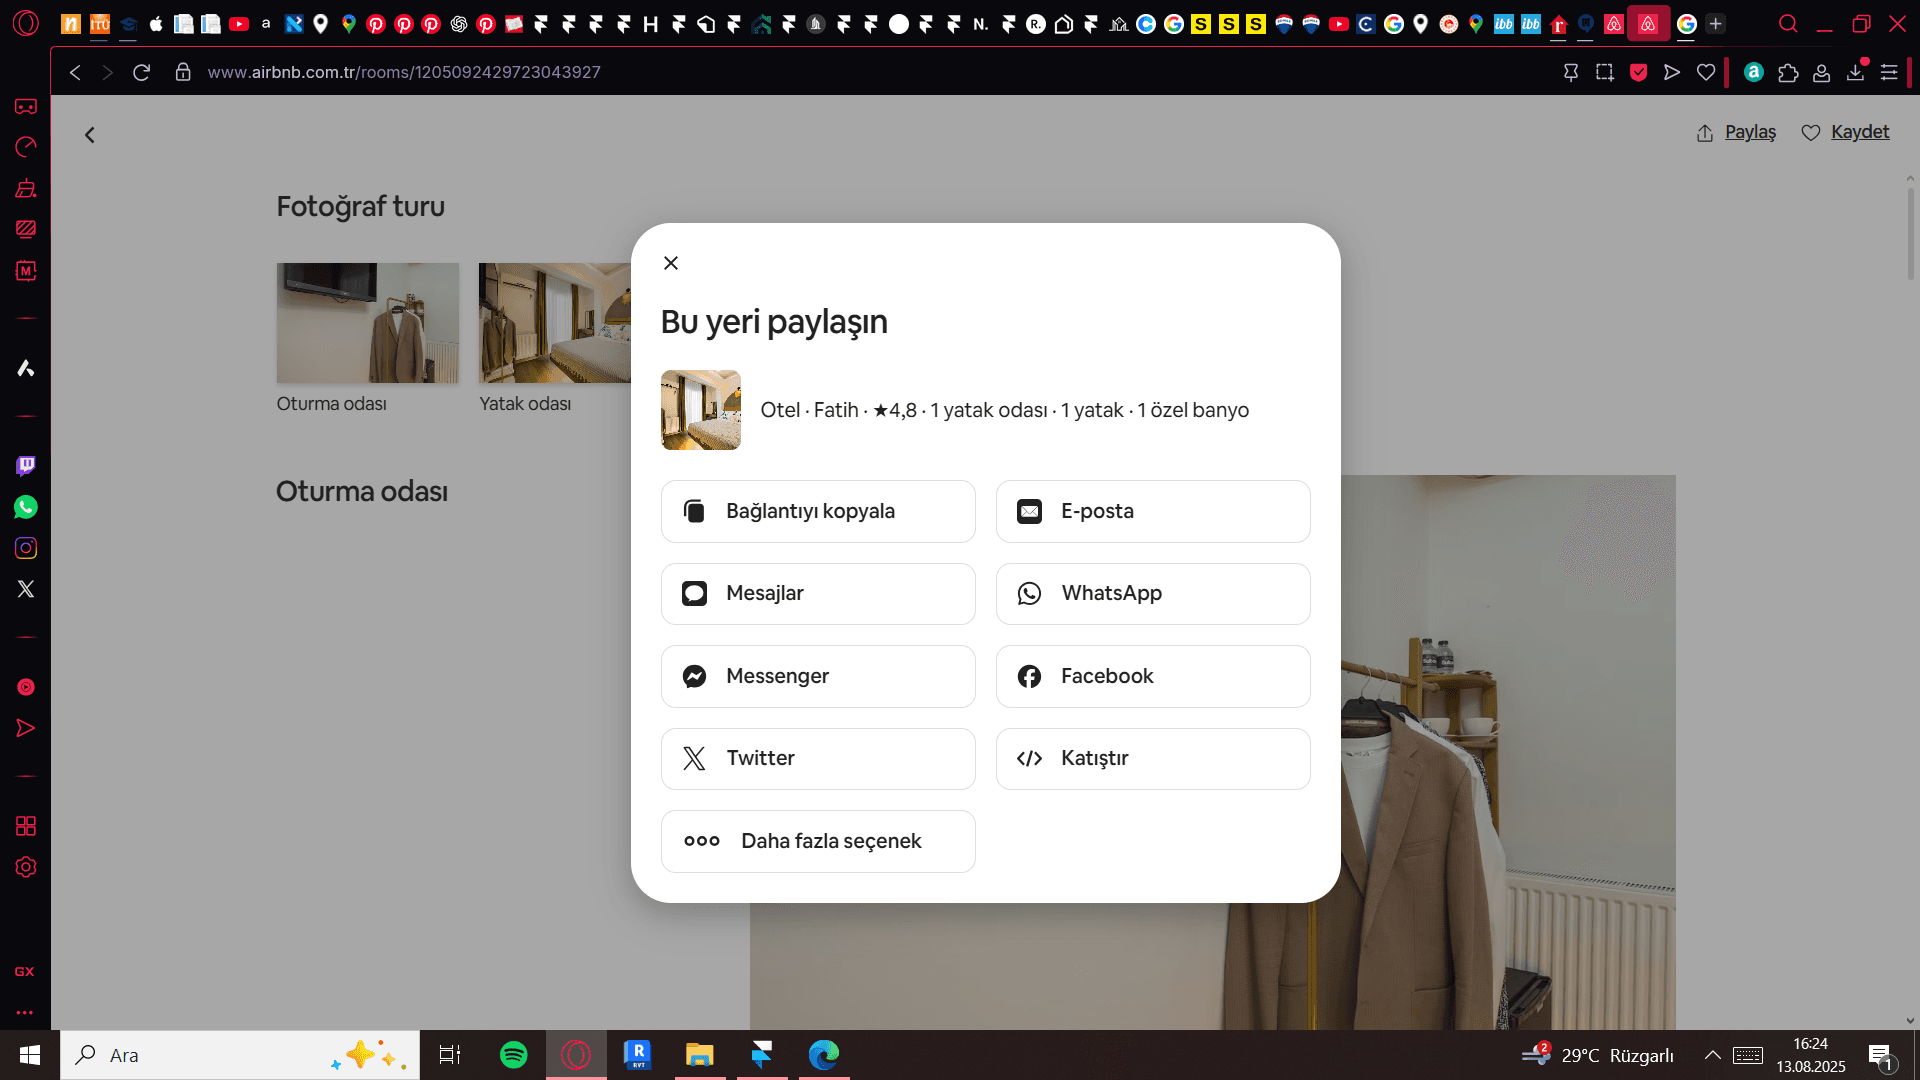Share via WhatsApp option
Viewport: 1920px width, 1080px height.
[1152, 594]
